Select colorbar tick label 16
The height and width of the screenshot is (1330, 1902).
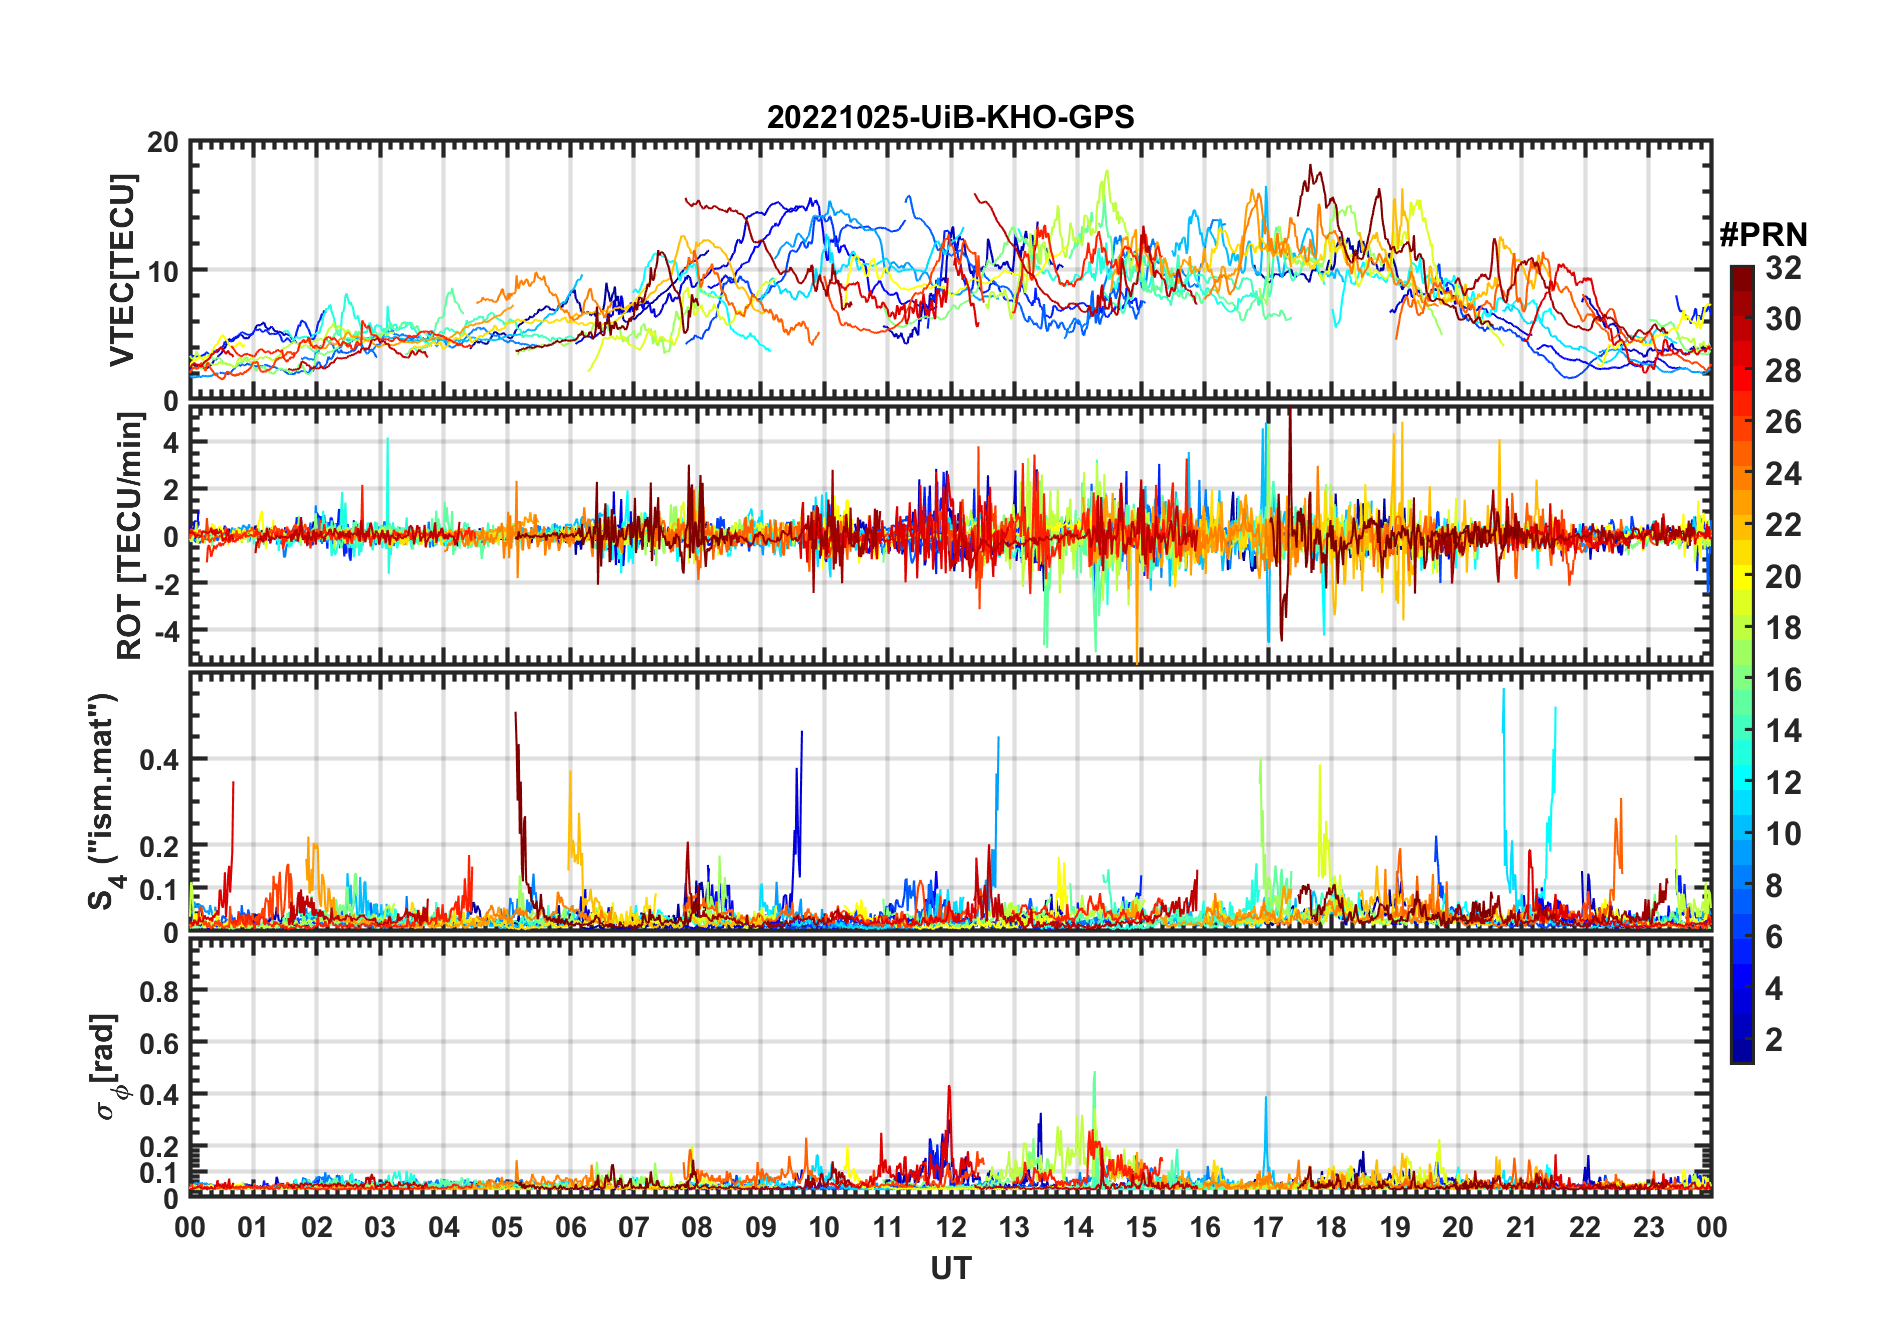coord(1783,680)
